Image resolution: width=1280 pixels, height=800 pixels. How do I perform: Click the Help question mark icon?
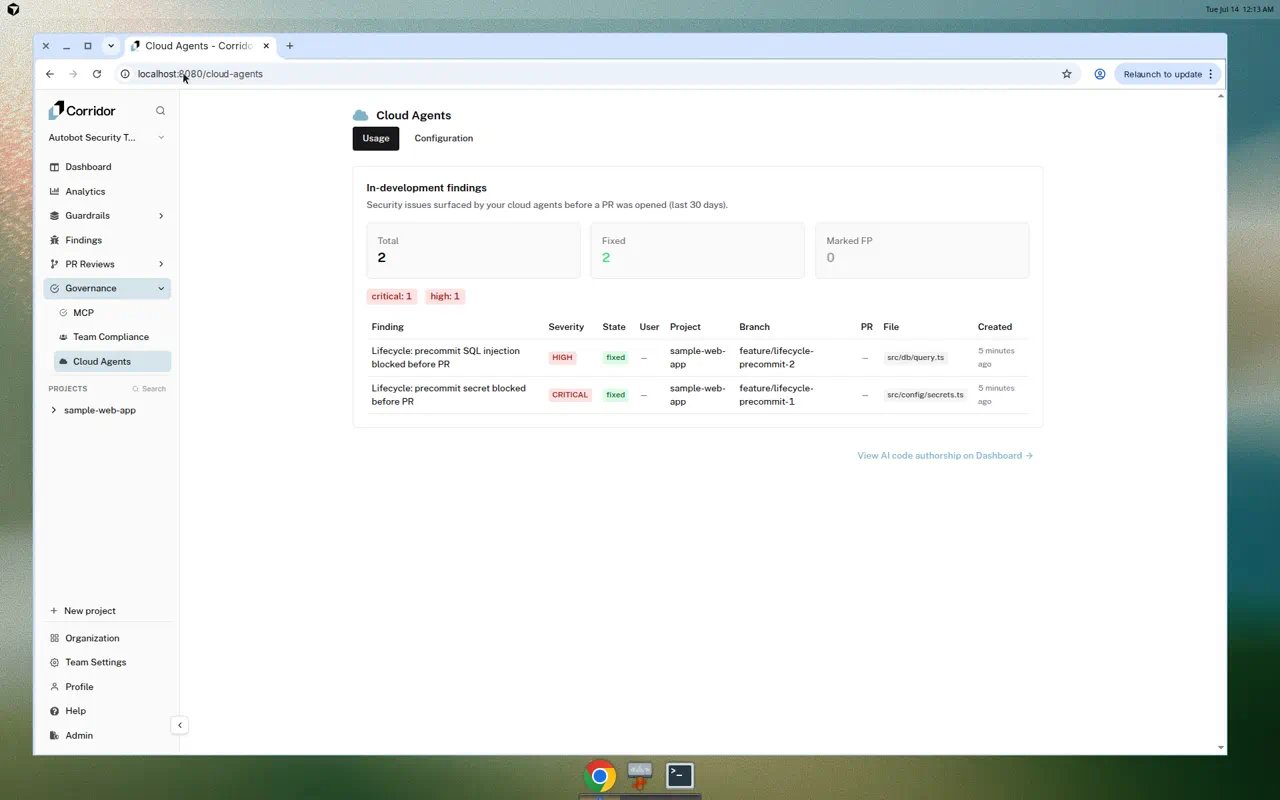(54, 711)
